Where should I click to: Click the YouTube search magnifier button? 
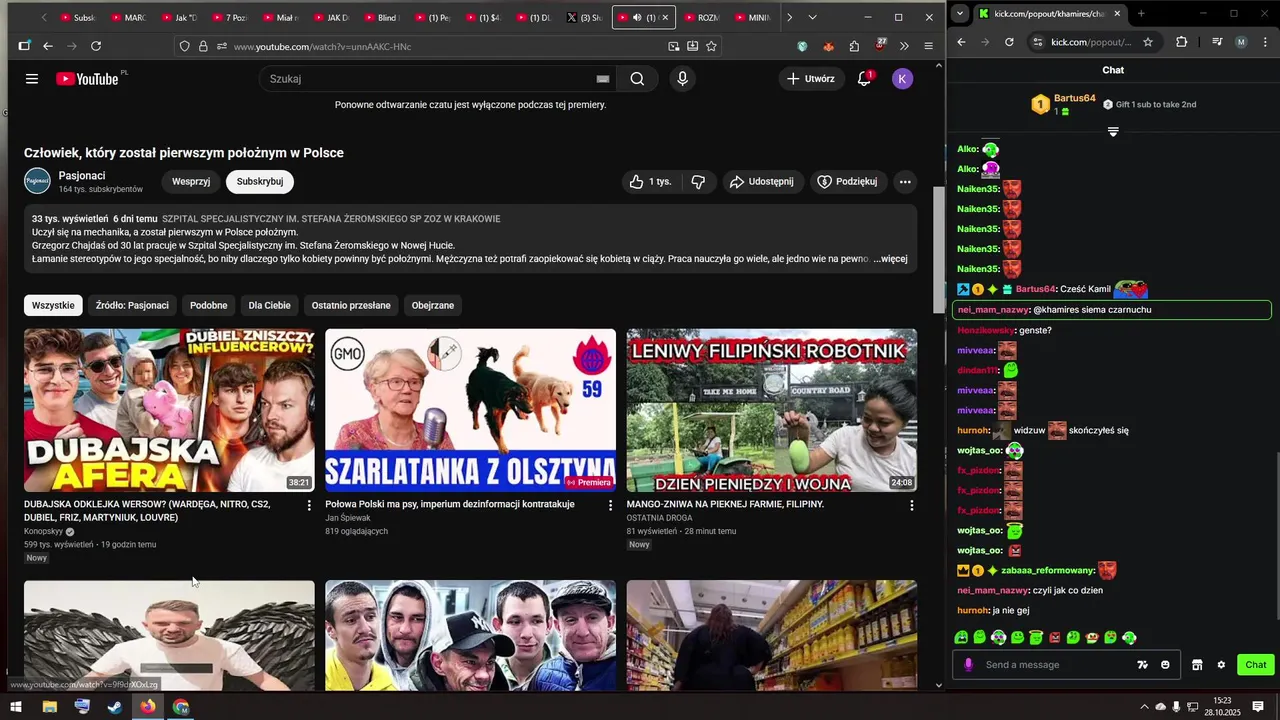point(637,79)
